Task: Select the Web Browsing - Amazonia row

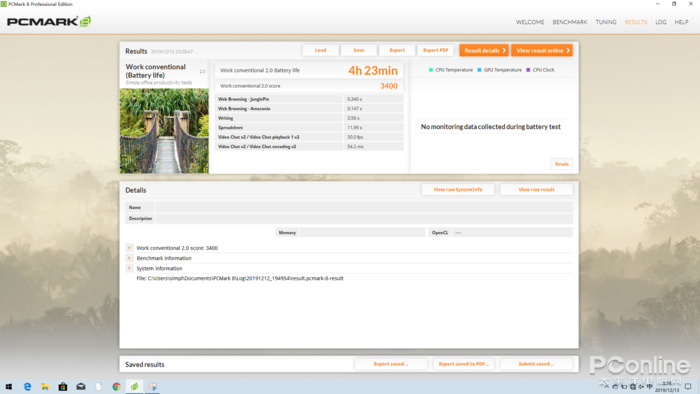Action: [309, 108]
